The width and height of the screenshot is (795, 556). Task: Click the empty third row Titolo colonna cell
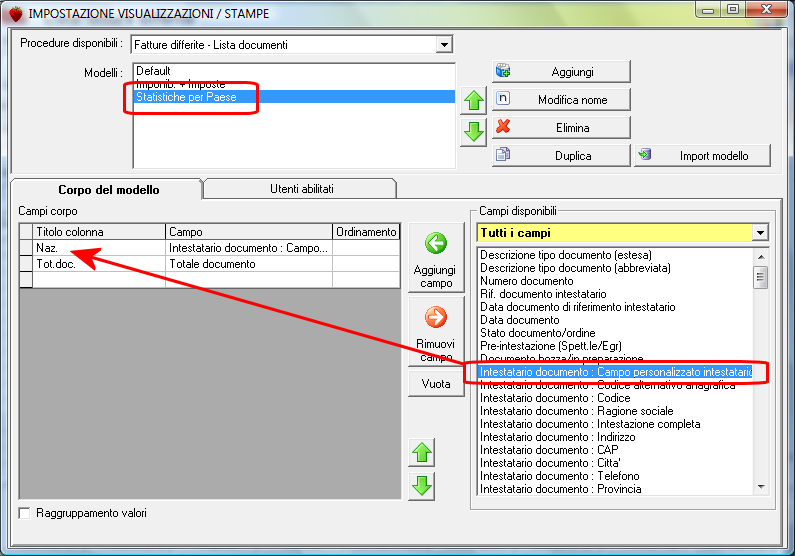(x=99, y=280)
